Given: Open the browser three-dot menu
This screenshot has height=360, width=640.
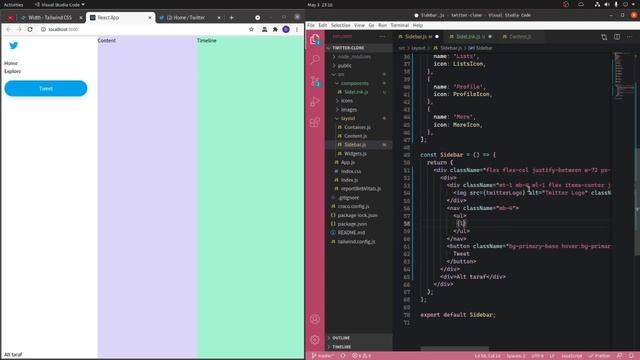Looking at the screenshot, I should [x=297, y=29].
